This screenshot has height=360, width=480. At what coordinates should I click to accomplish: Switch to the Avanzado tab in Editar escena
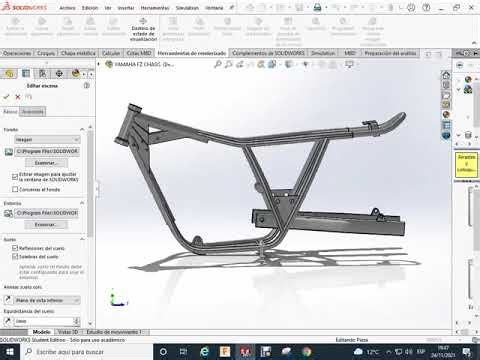point(33,112)
